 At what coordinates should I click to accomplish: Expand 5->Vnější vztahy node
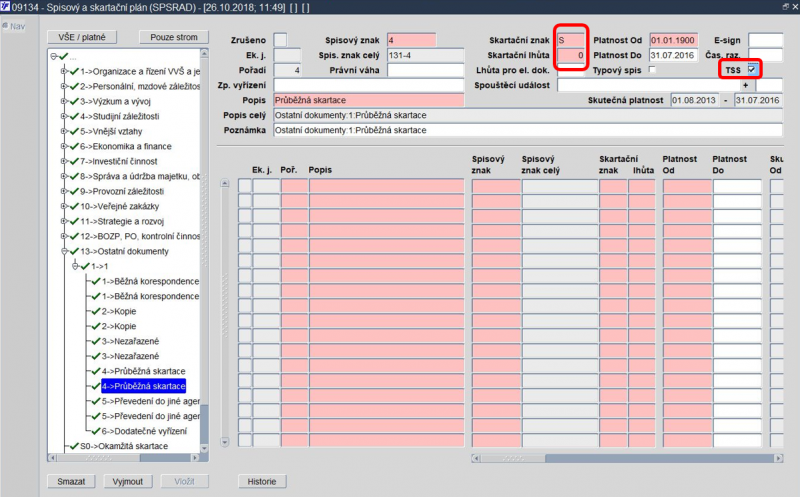(64, 131)
